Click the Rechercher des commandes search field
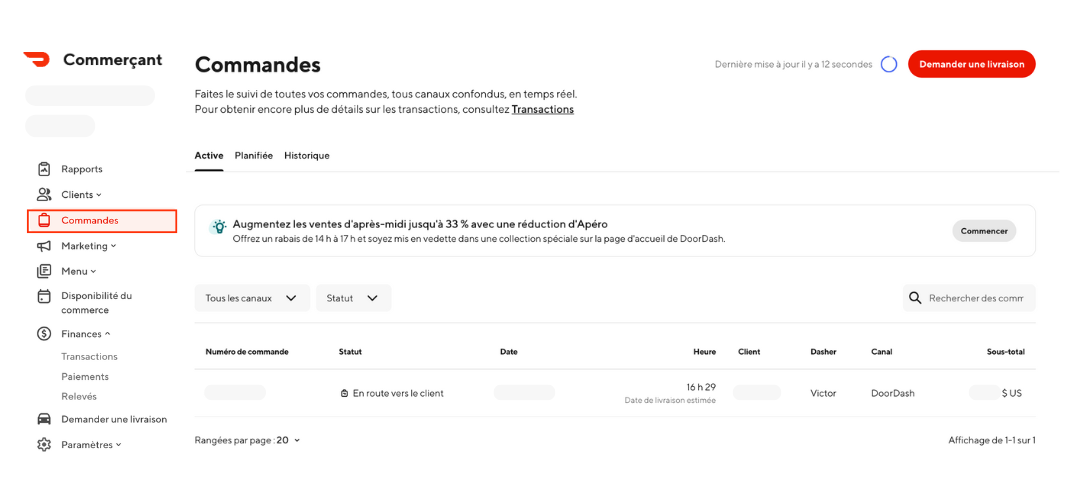The image size is (1080, 500). point(969,298)
